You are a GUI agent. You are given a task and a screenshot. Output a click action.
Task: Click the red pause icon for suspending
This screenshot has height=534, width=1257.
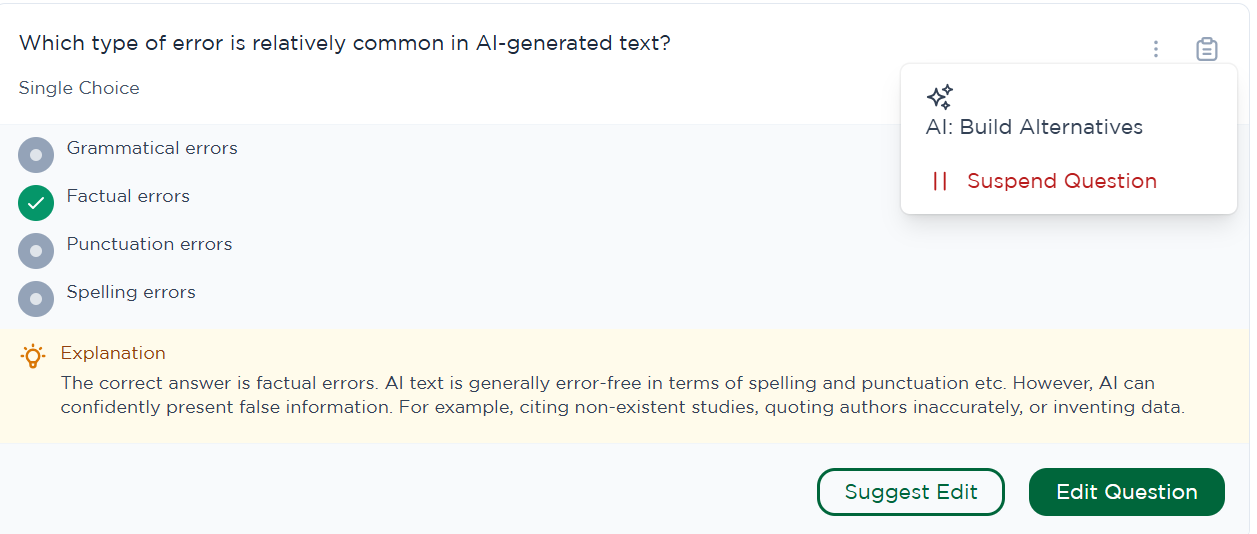pos(939,181)
